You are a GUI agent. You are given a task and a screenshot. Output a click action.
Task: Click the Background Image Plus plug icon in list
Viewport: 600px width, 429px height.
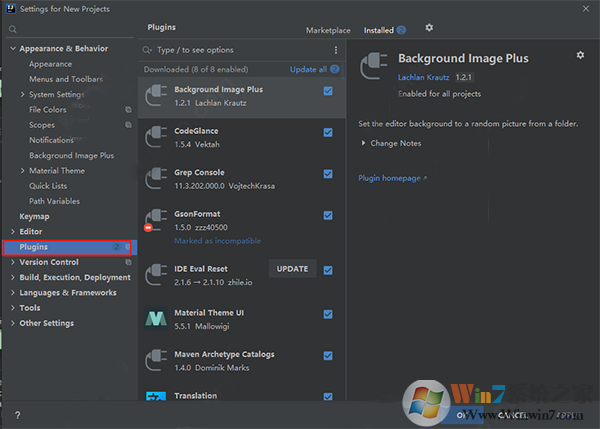click(x=156, y=96)
